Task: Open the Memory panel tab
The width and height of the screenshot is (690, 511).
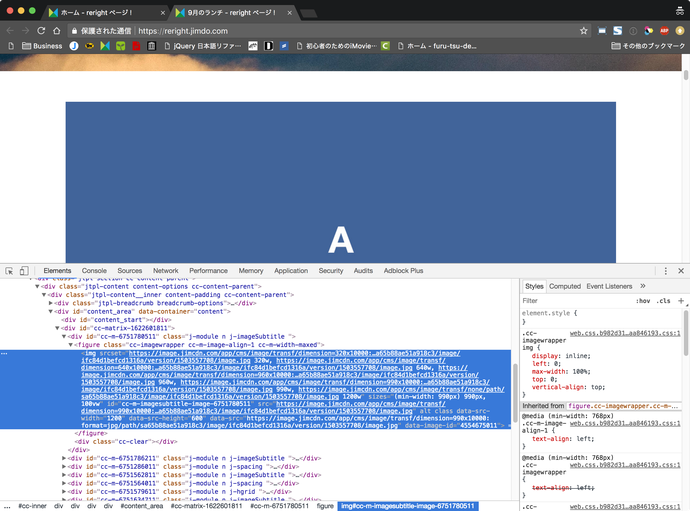Action: tap(251, 271)
